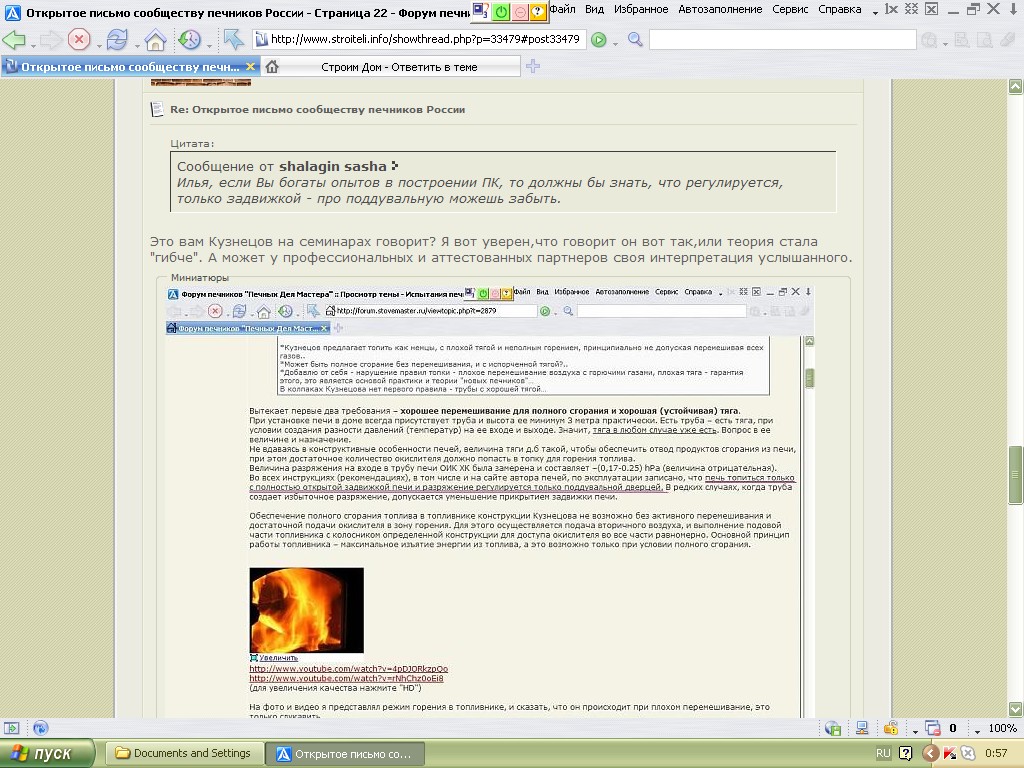Open the Избранное menu

tap(641, 9)
